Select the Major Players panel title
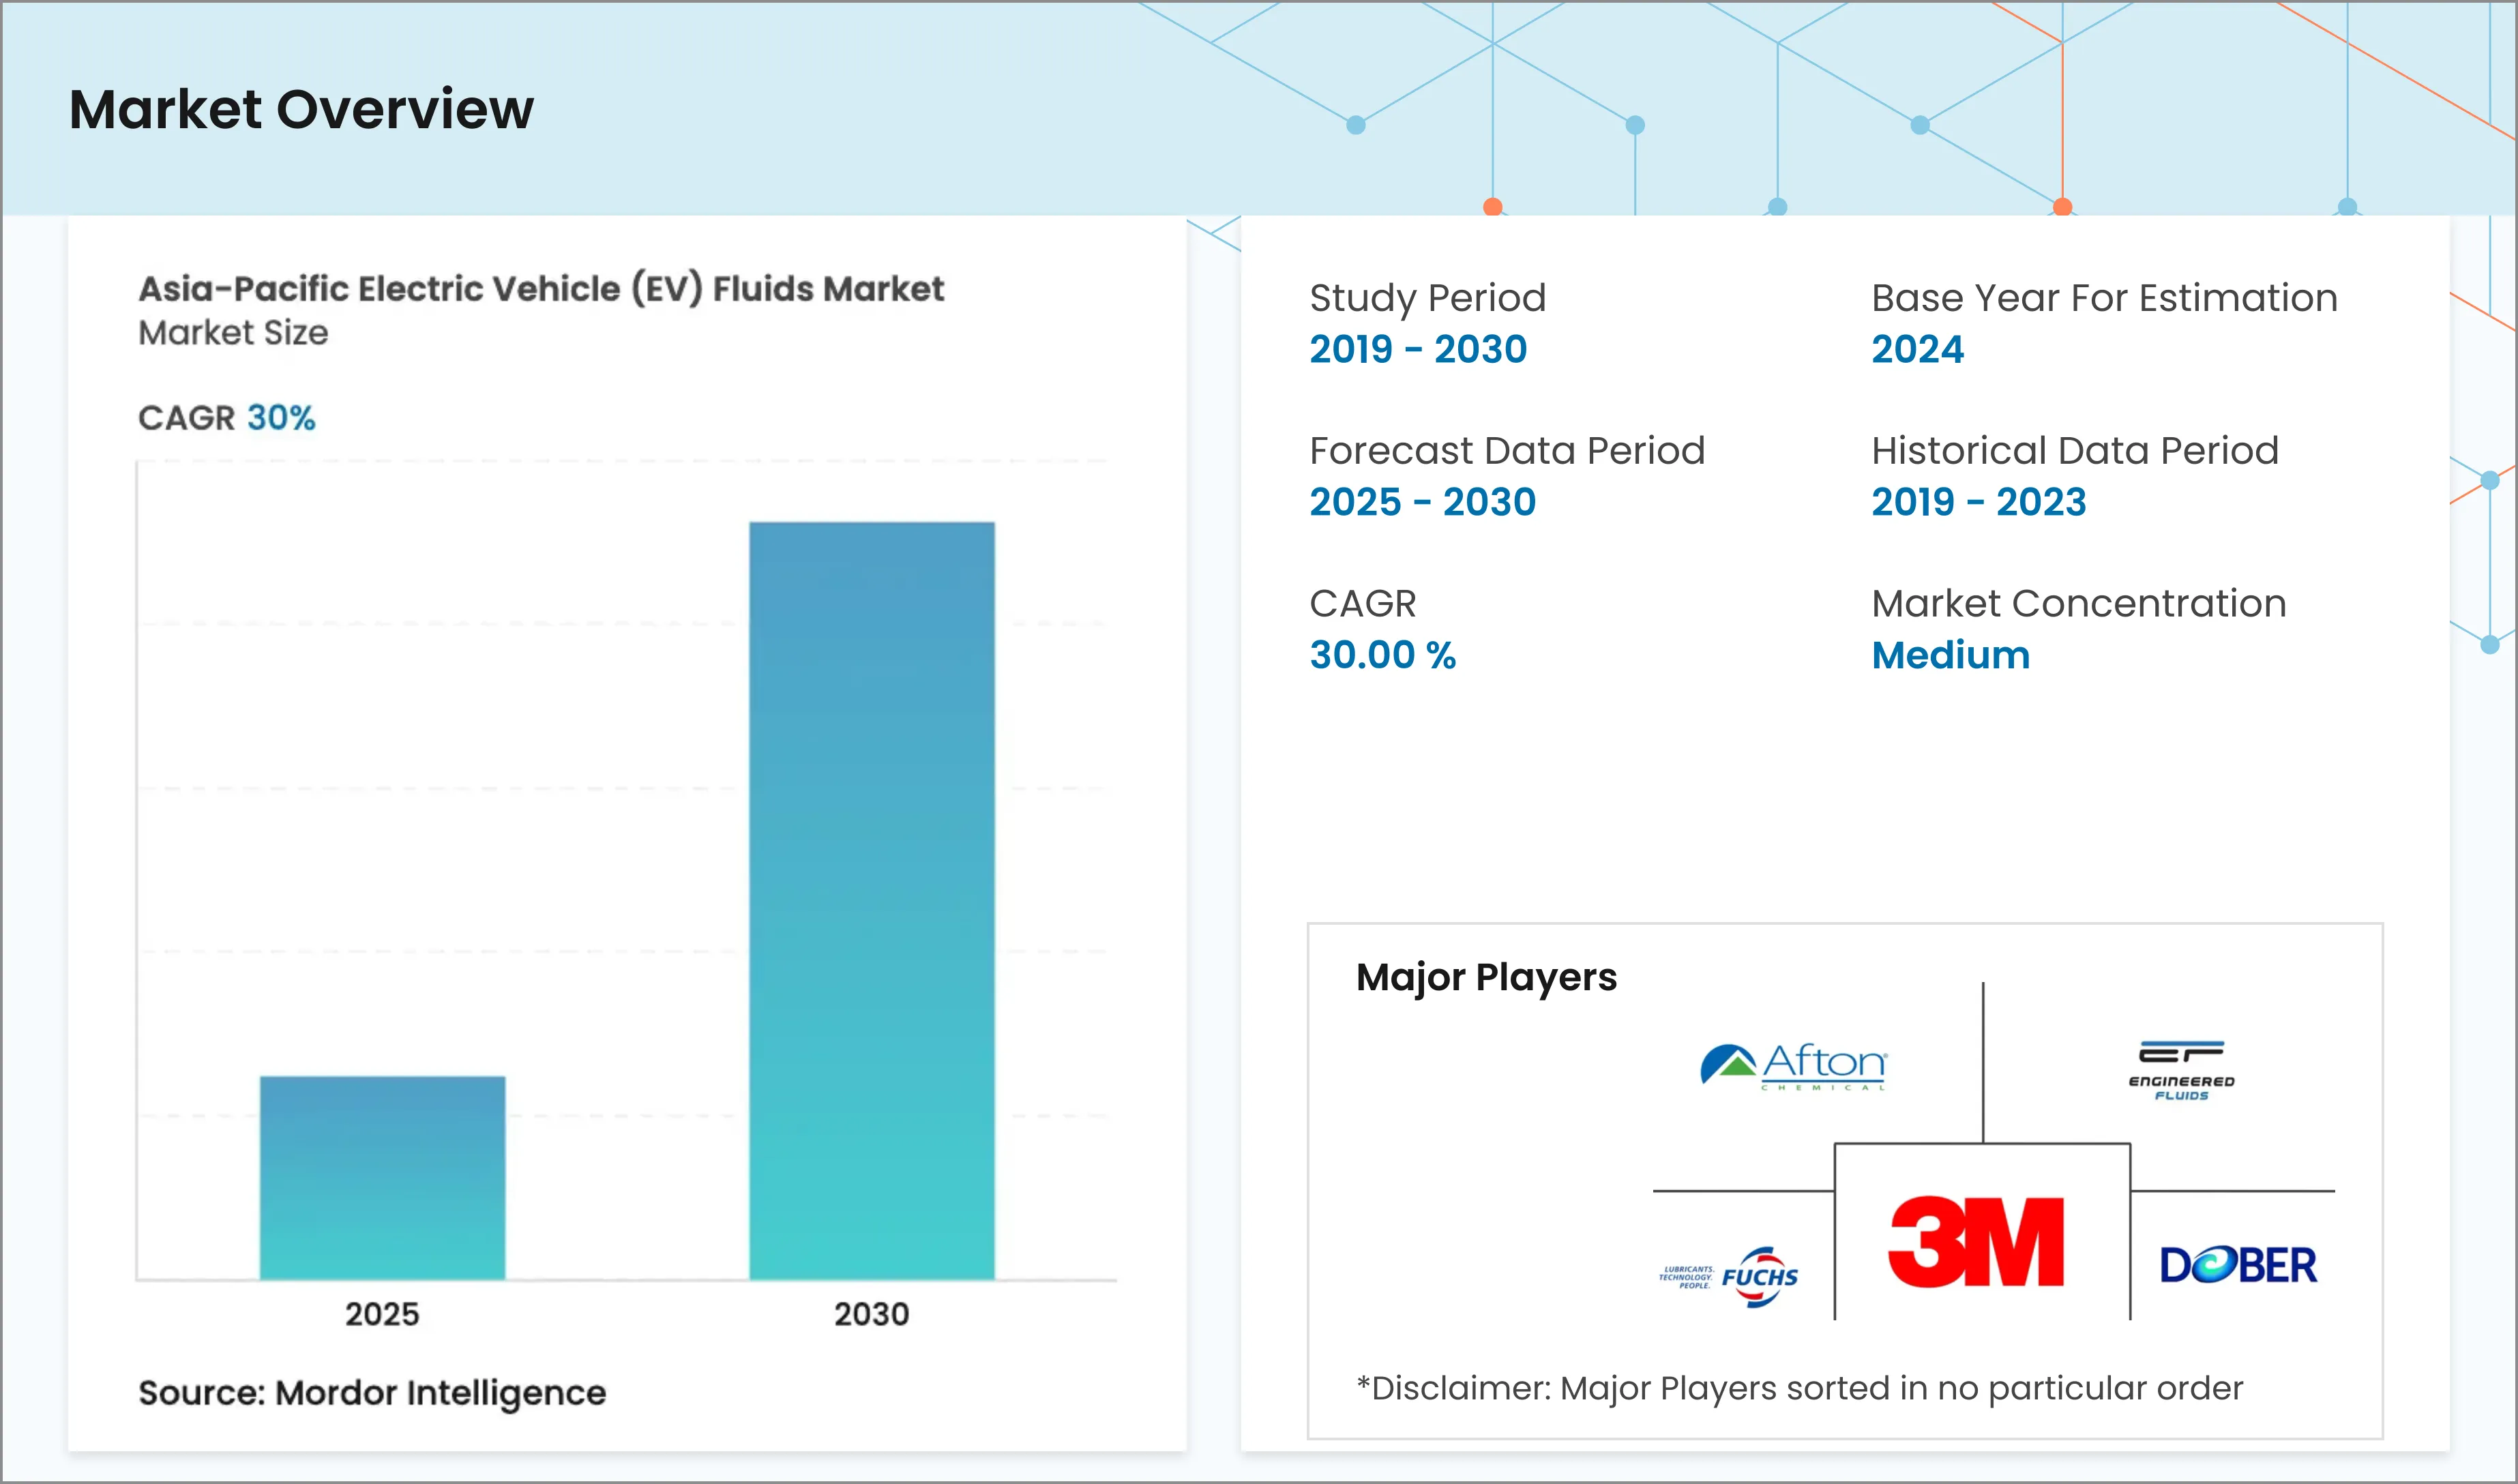This screenshot has height=1484, width=2518. (x=1487, y=977)
